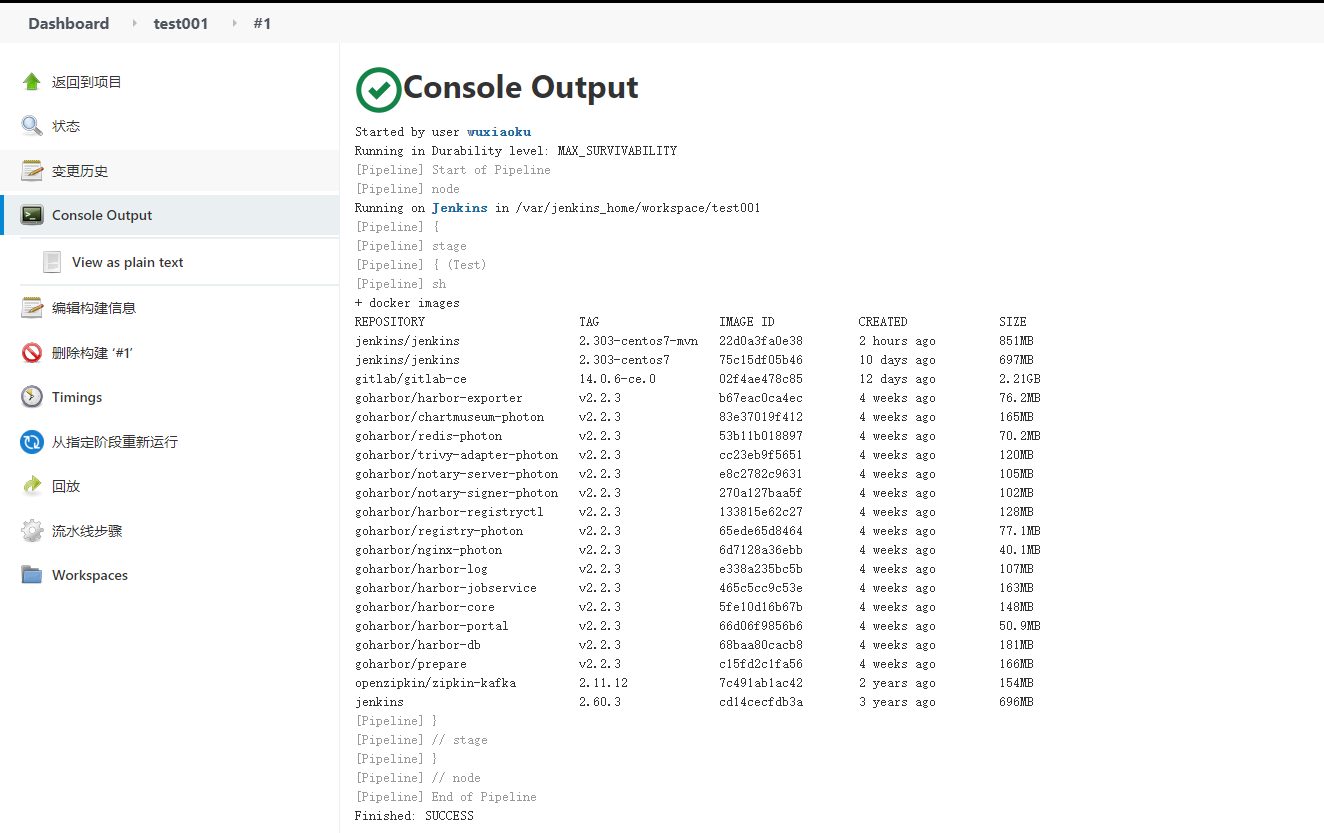Open 编辑构建信息 in the sidebar
The height and width of the screenshot is (833, 1324).
tap(94, 308)
